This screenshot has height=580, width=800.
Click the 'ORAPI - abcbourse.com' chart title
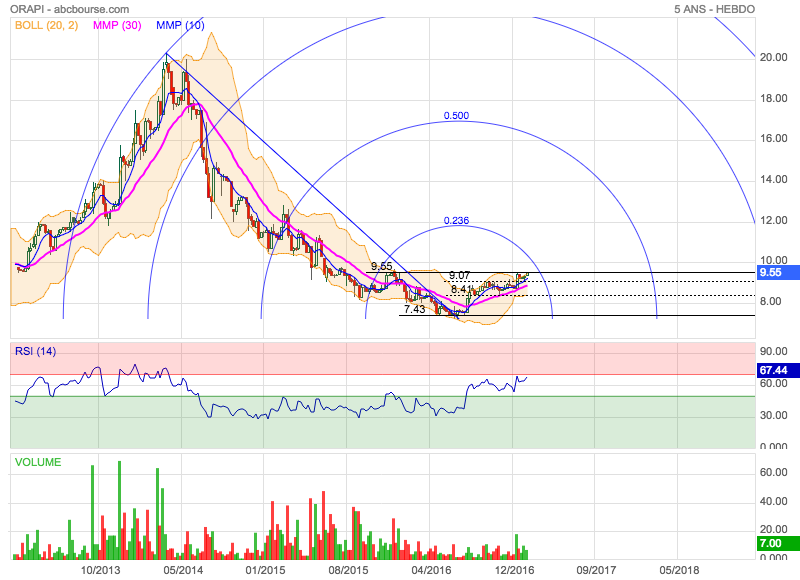coord(69,9)
